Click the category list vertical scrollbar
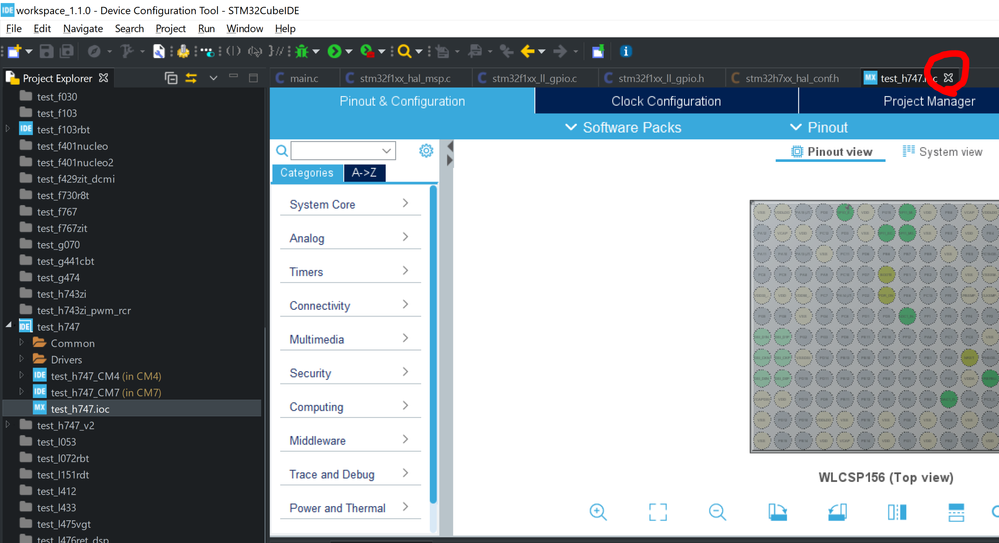Viewport: 999px width, 543px height. [x=434, y=344]
